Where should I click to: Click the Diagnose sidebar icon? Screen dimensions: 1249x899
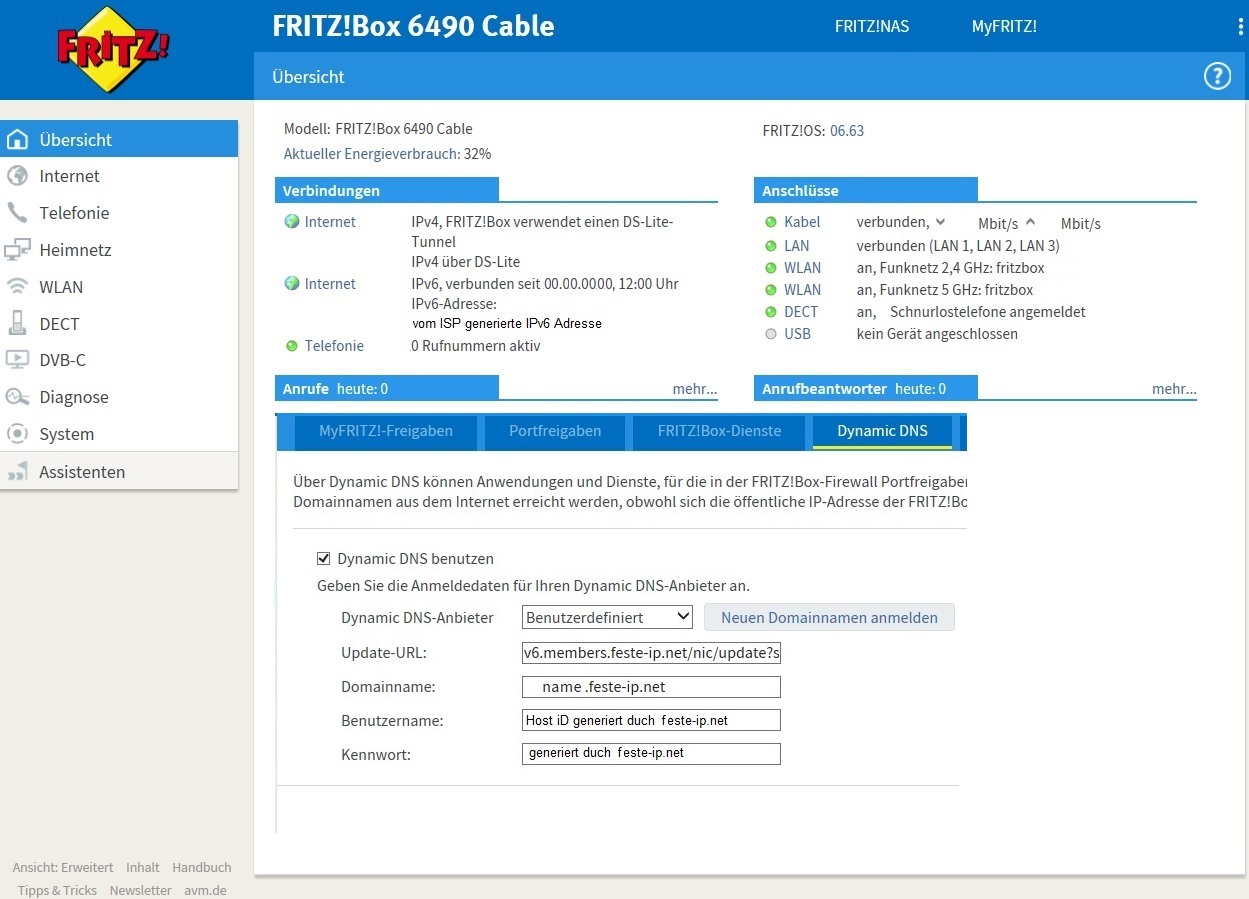pos(17,397)
